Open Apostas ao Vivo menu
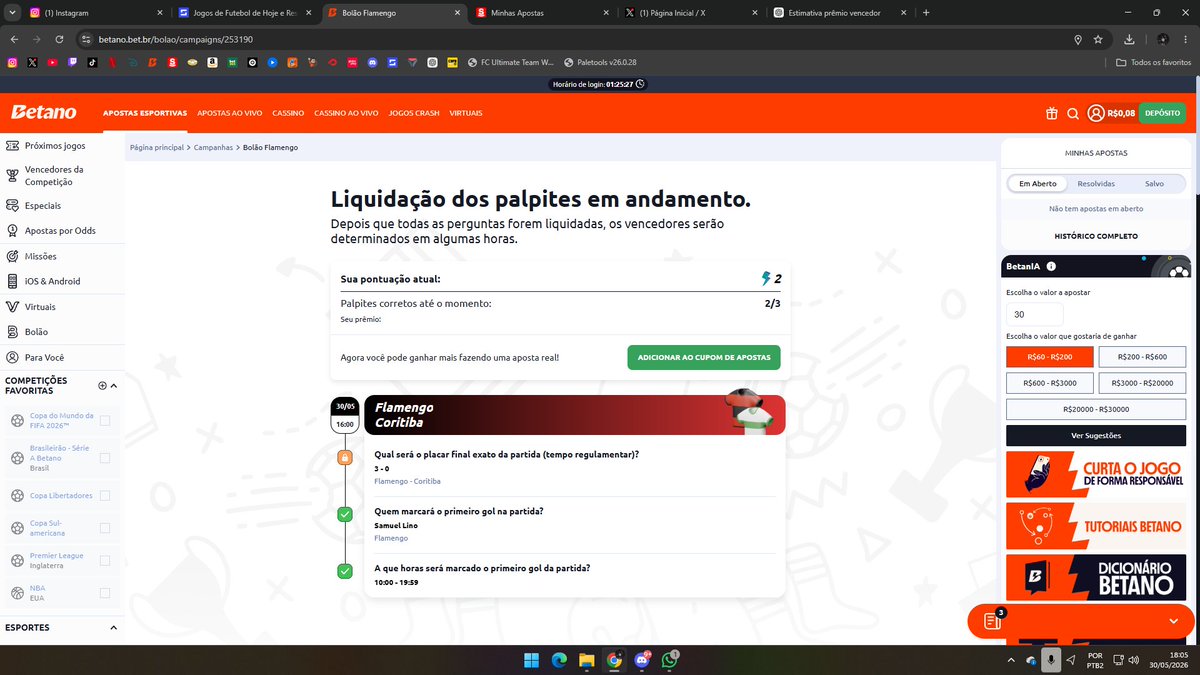Image resolution: width=1200 pixels, height=675 pixels. [x=229, y=113]
